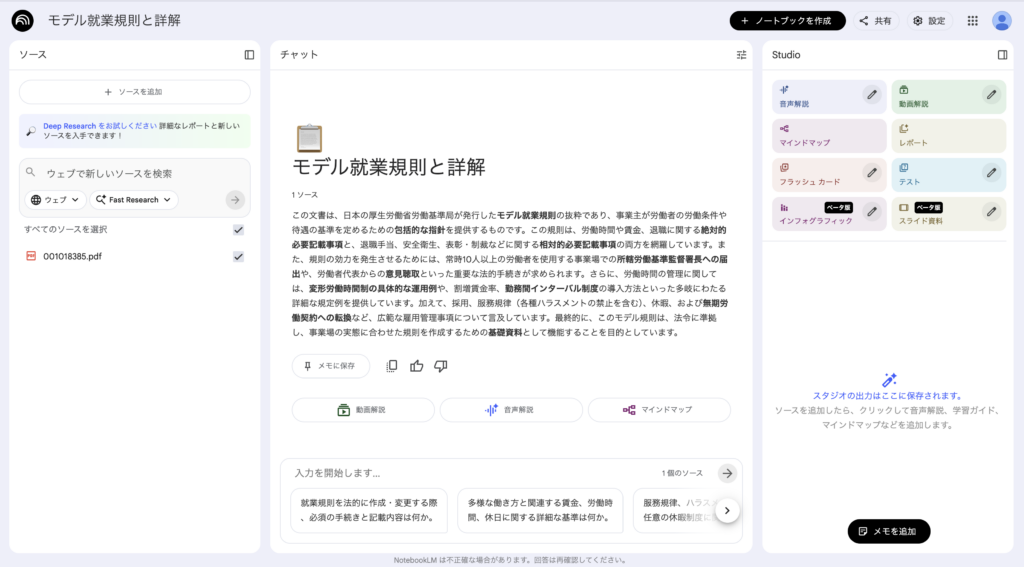The width and height of the screenshot is (1024, 567).
Task: Click the NotebookLM logo icon
Action: click(x=22, y=21)
